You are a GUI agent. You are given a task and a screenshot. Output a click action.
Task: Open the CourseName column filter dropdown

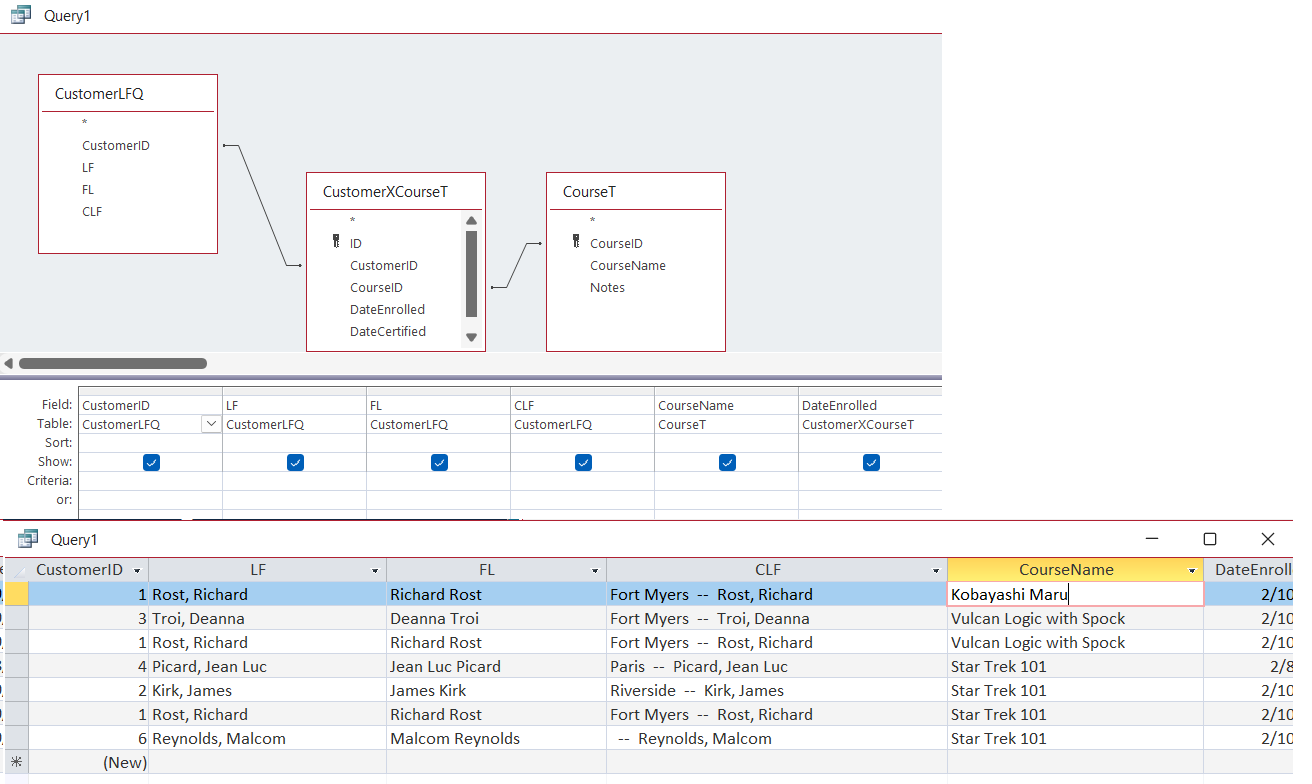1191,569
